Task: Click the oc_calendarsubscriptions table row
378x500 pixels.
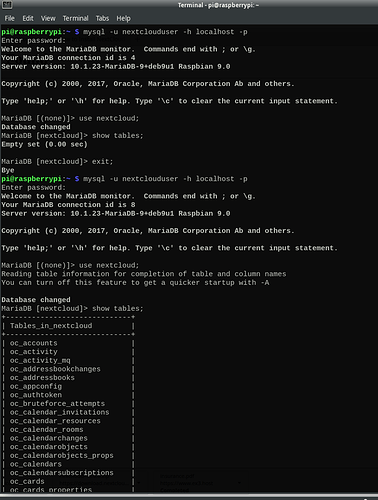Action: coord(68,473)
